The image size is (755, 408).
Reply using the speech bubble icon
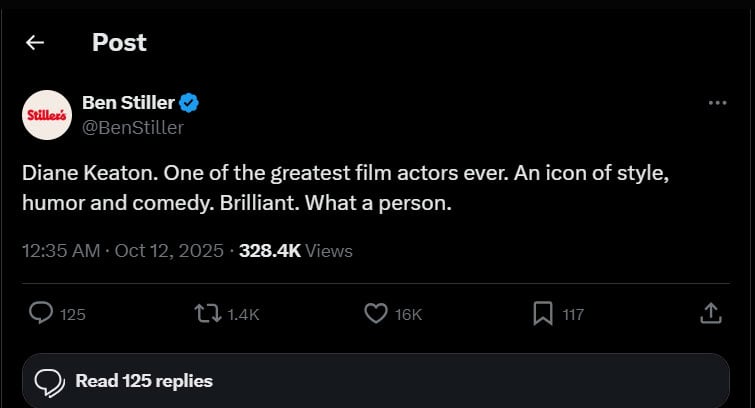click(41, 314)
